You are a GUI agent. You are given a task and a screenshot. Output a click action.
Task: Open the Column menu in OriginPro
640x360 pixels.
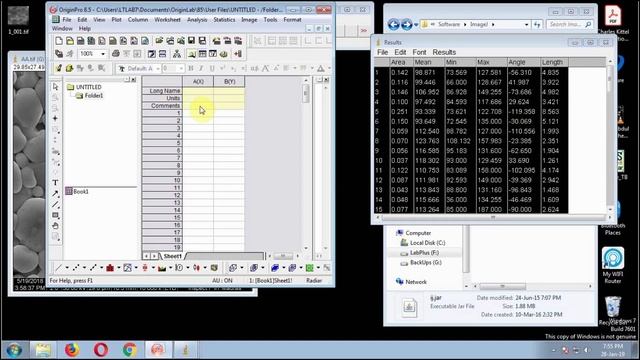138,20
